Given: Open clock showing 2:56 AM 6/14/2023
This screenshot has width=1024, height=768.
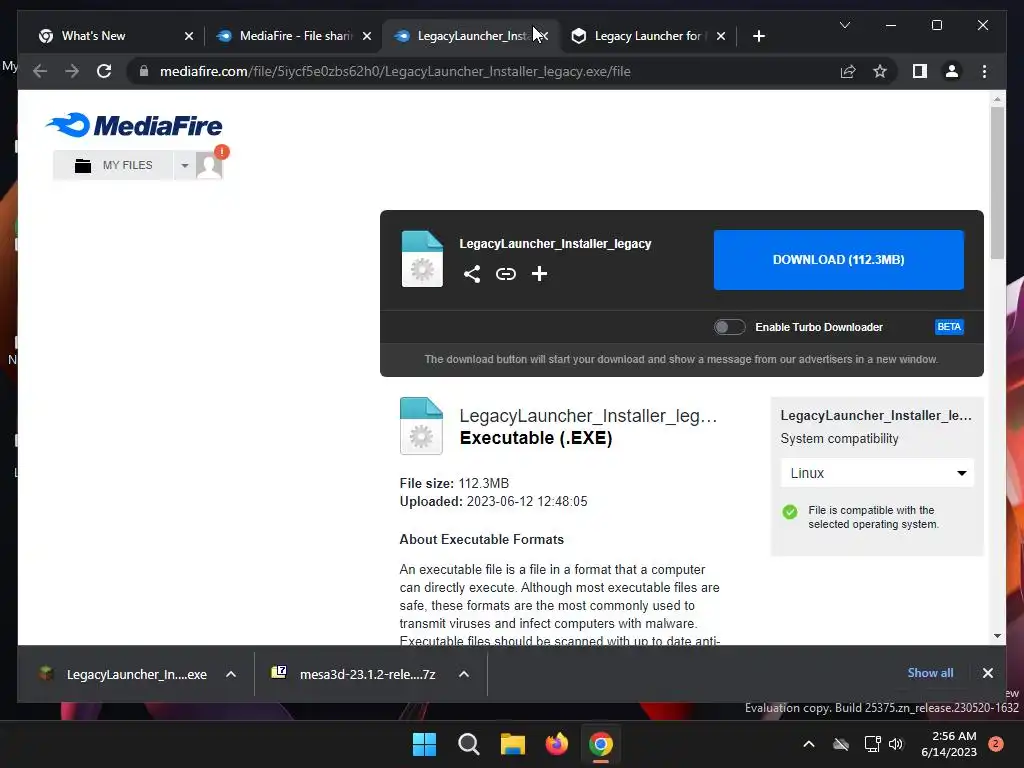Looking at the screenshot, I should click(949, 744).
